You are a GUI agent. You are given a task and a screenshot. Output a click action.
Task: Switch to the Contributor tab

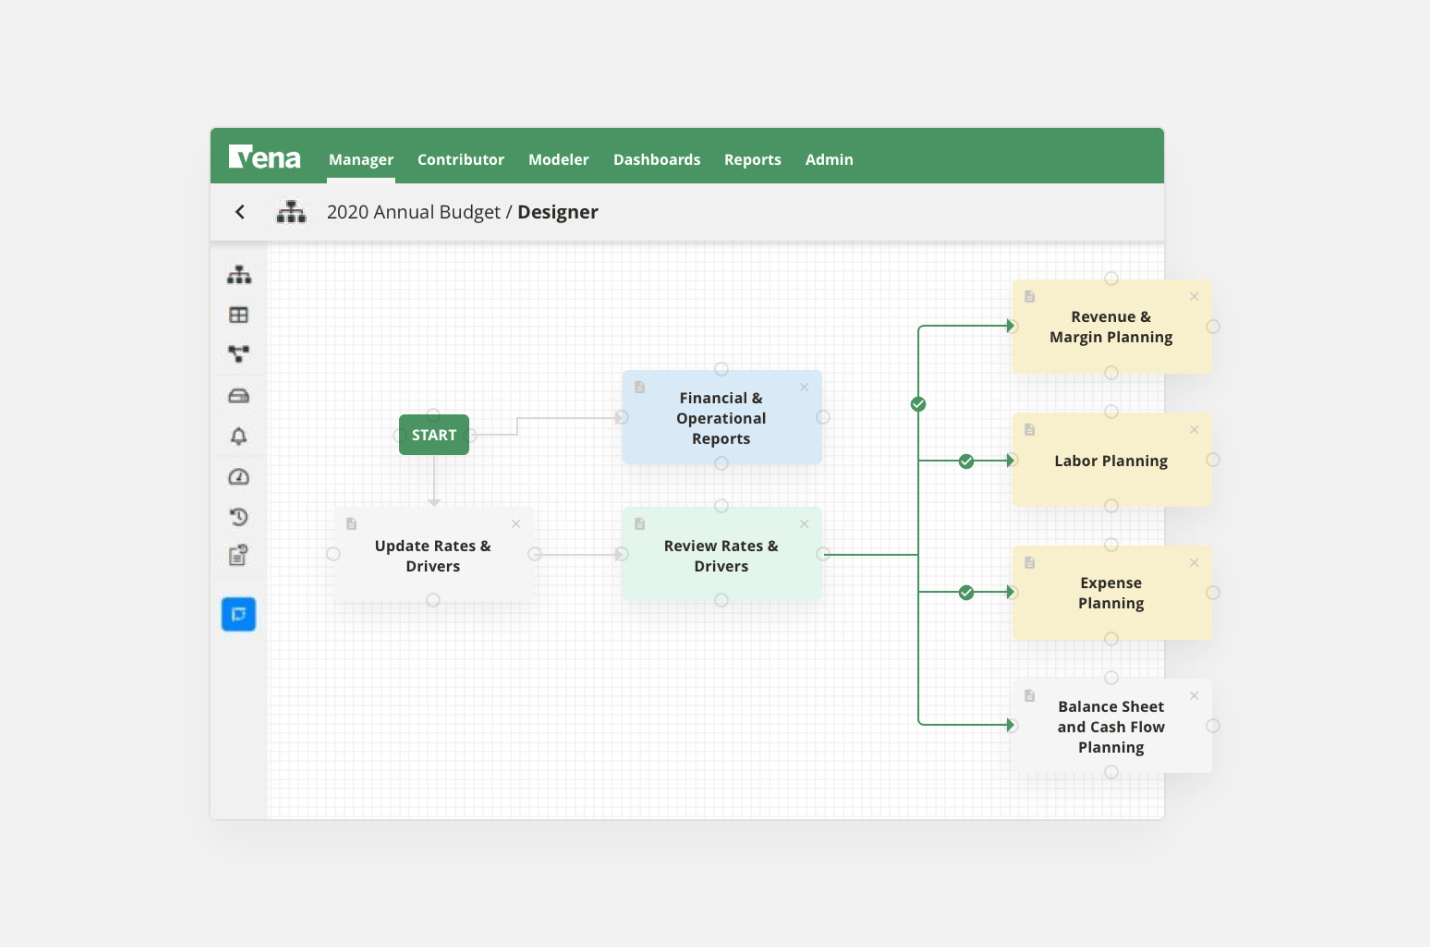point(461,159)
